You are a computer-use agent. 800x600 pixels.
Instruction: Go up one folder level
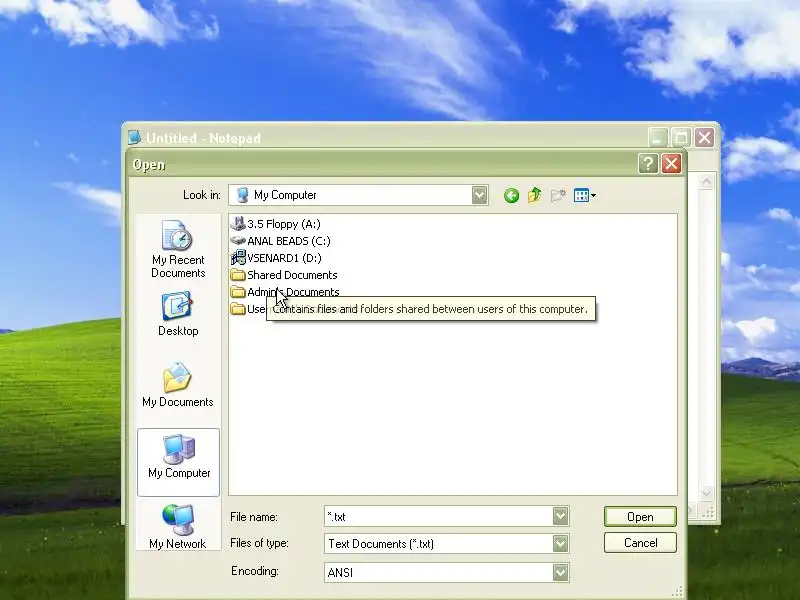click(x=535, y=195)
